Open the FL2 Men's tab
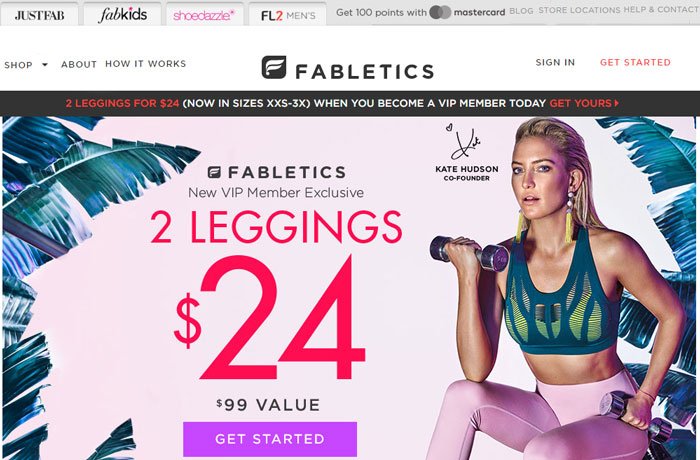Viewport: 700px width, 460px height. point(288,15)
